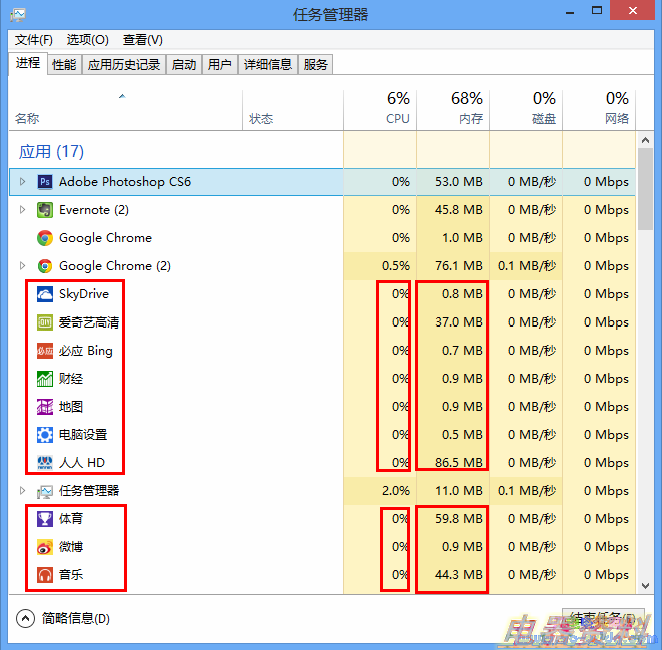Click the 财经 finance chart icon
This screenshot has width=662, height=650.
point(44,379)
